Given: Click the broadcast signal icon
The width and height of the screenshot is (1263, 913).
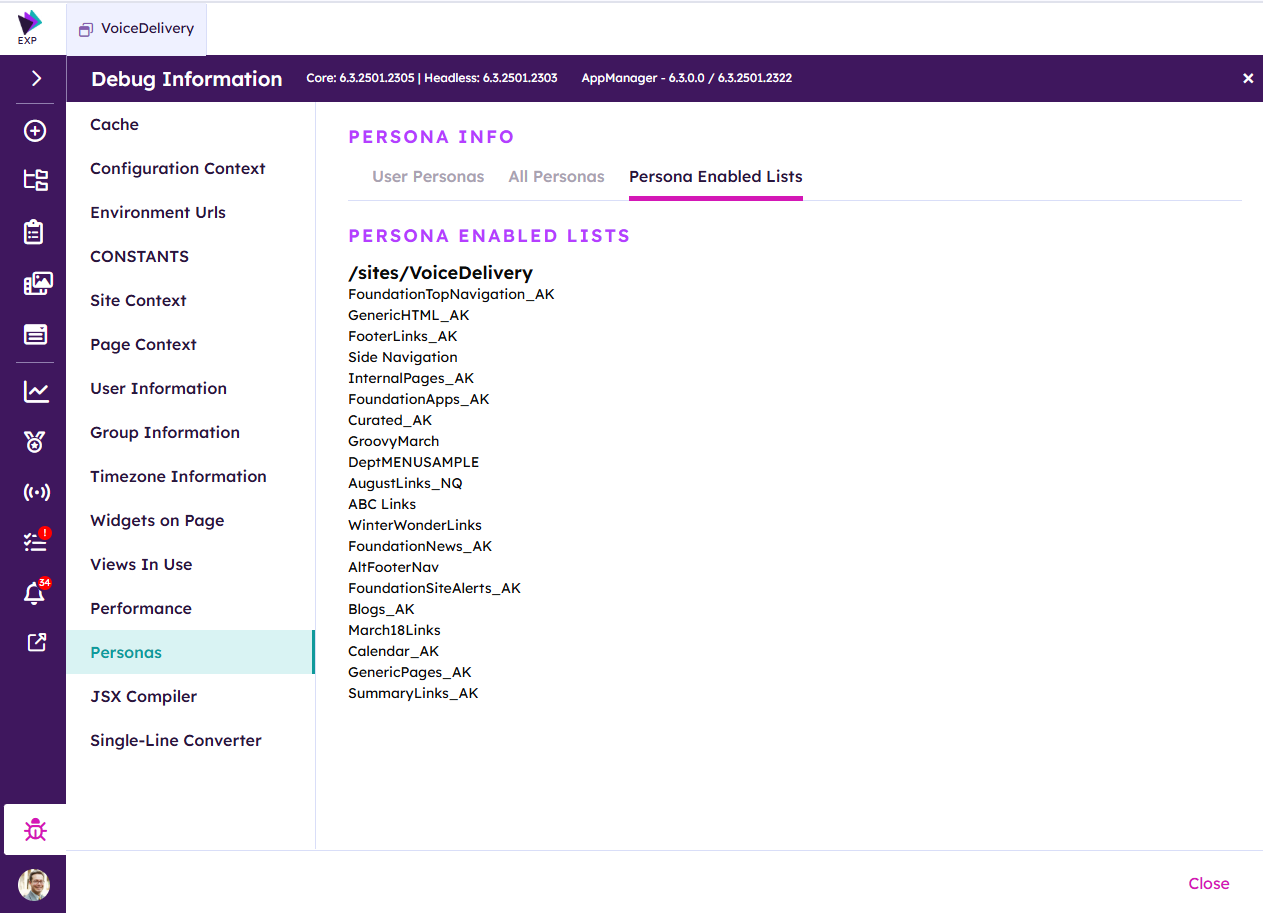Looking at the screenshot, I should click(36, 492).
